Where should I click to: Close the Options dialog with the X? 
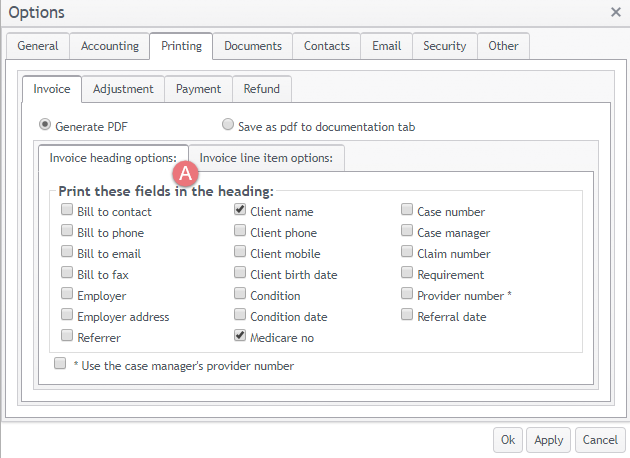pyautogui.click(x=615, y=12)
